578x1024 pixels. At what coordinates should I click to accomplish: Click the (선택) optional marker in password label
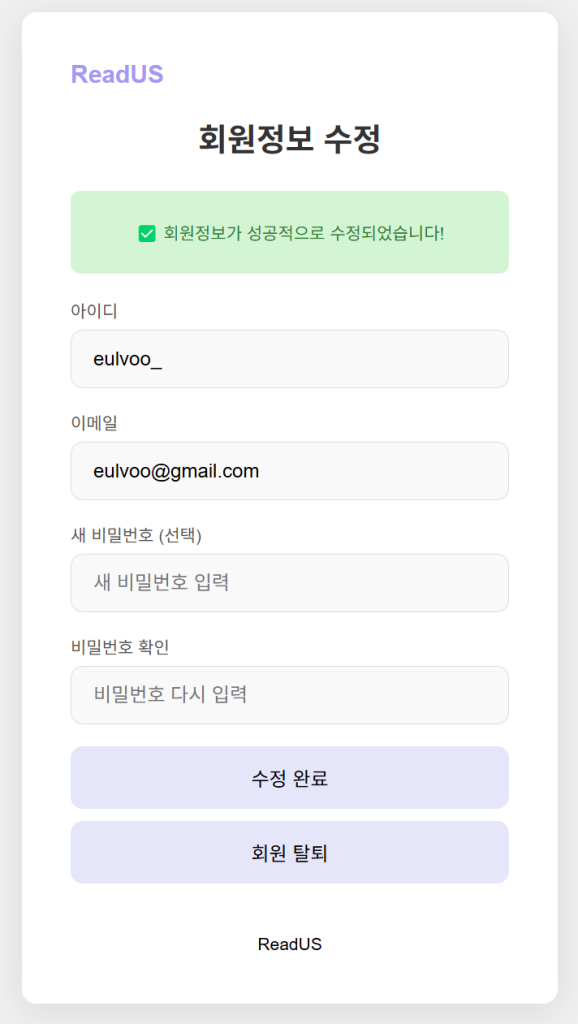click(x=178, y=536)
